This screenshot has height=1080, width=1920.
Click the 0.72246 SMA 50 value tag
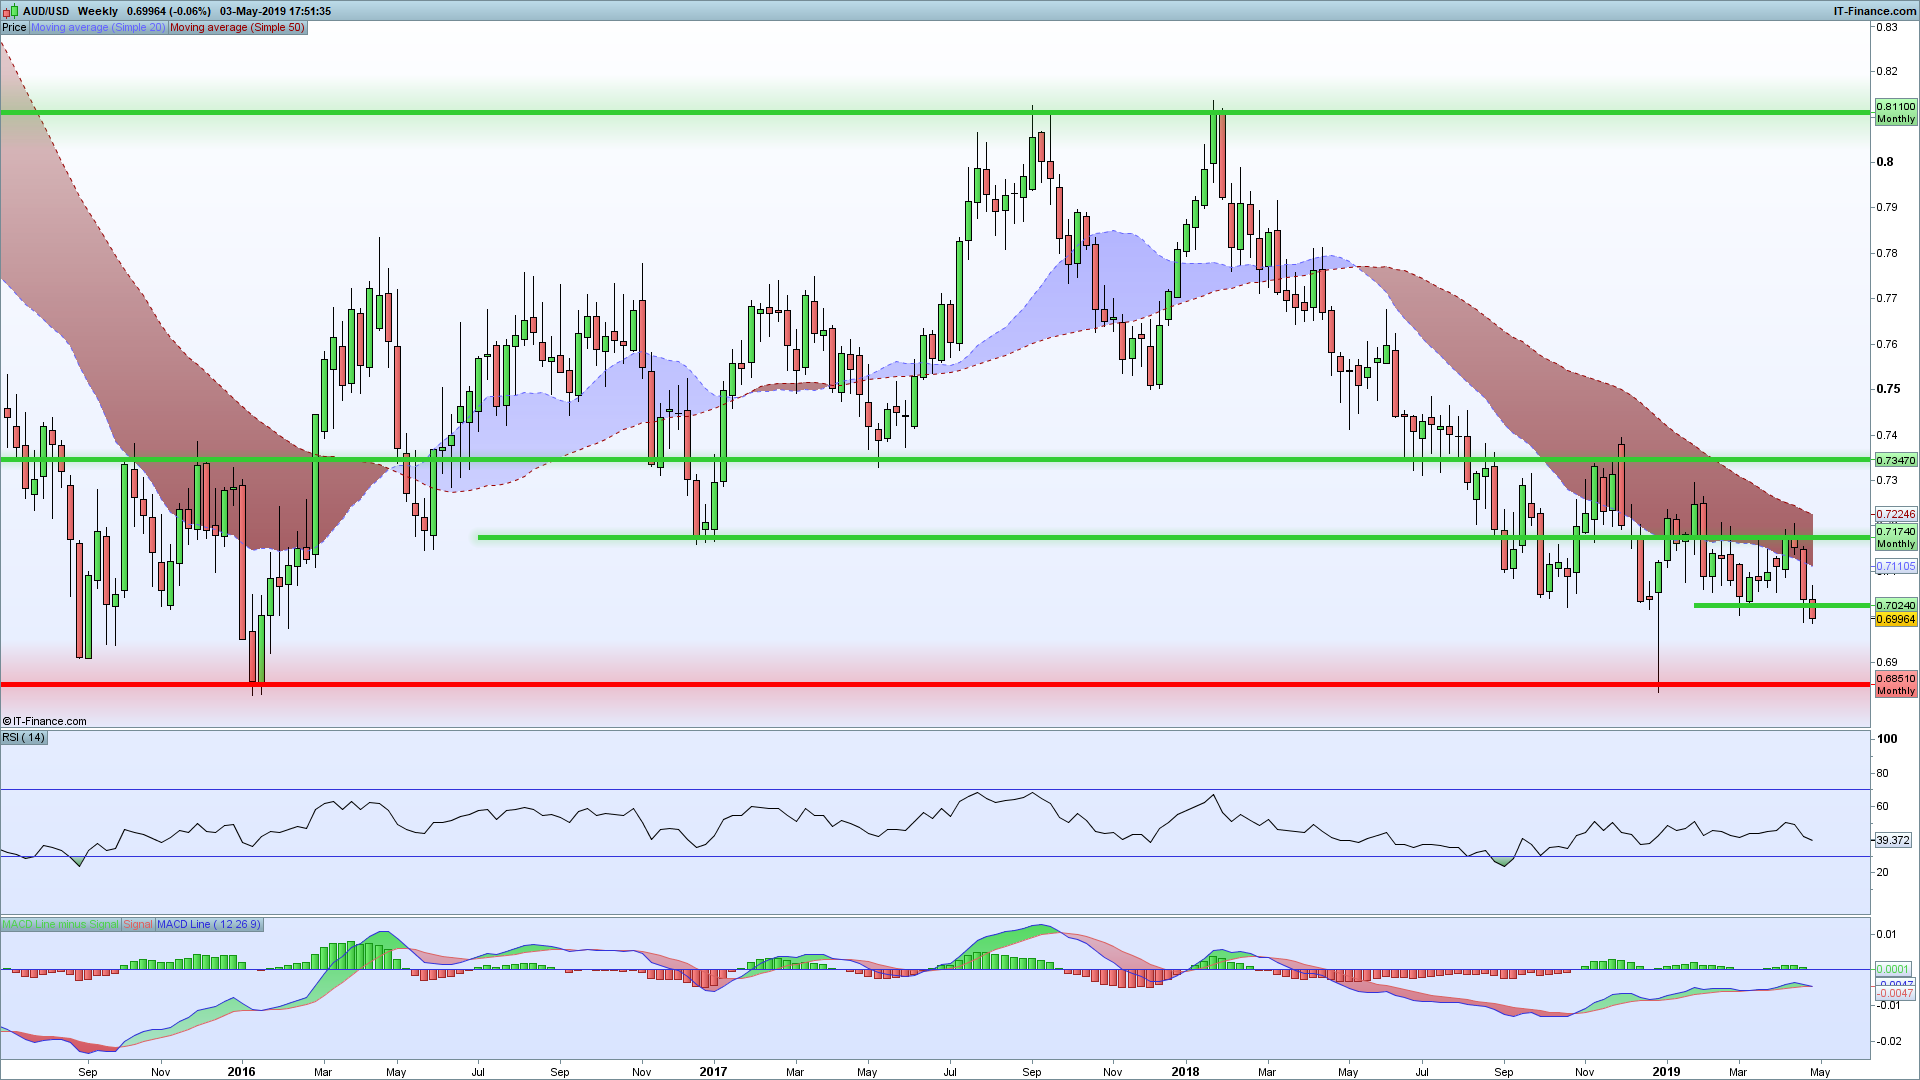(x=1895, y=515)
